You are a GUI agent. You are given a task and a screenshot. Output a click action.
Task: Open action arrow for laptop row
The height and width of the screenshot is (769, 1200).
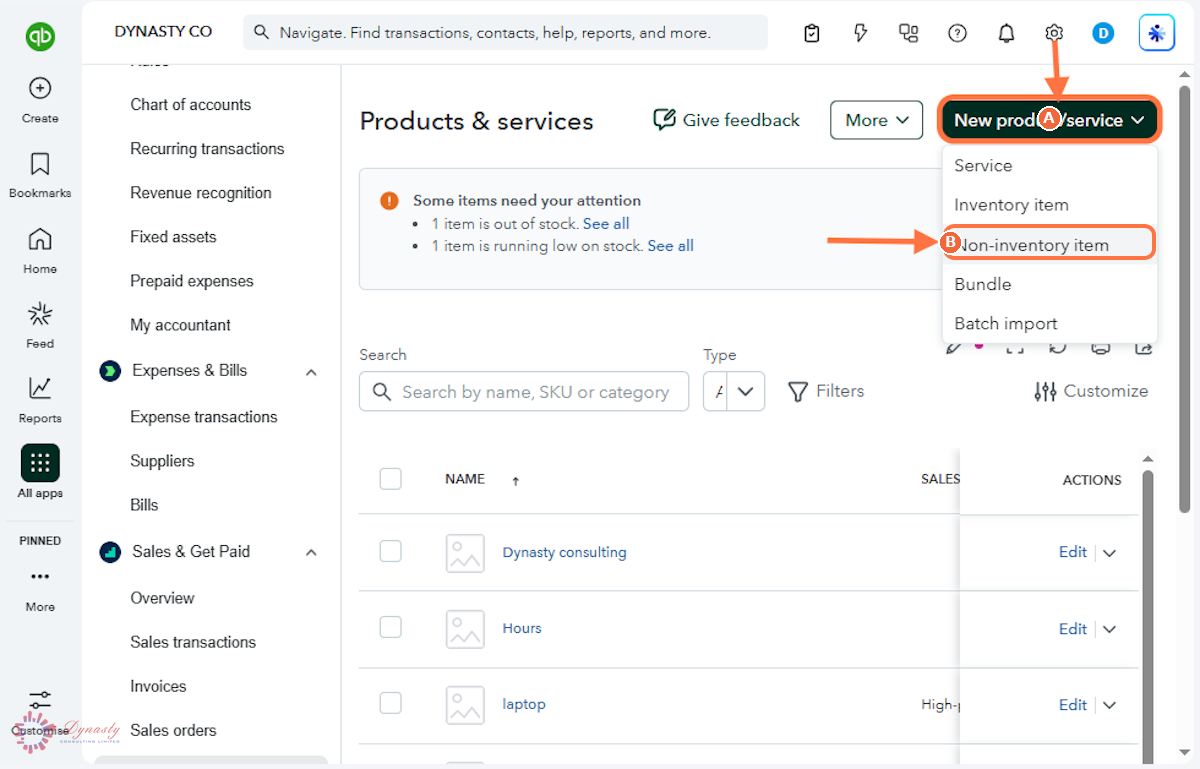pos(1109,705)
